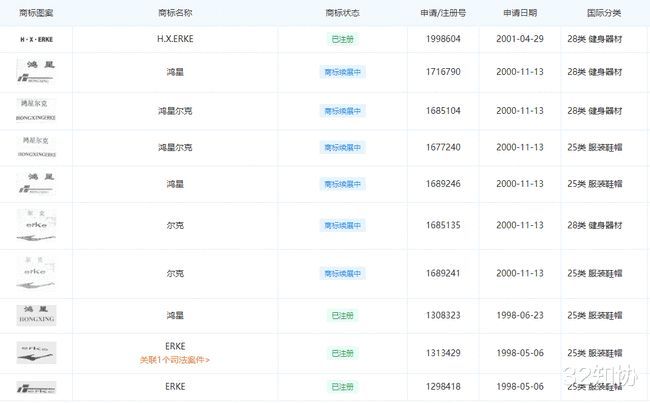This screenshot has height=403, width=650.
Task: Select the name 鸿星尔克 in row 1677240
Action: point(175,147)
